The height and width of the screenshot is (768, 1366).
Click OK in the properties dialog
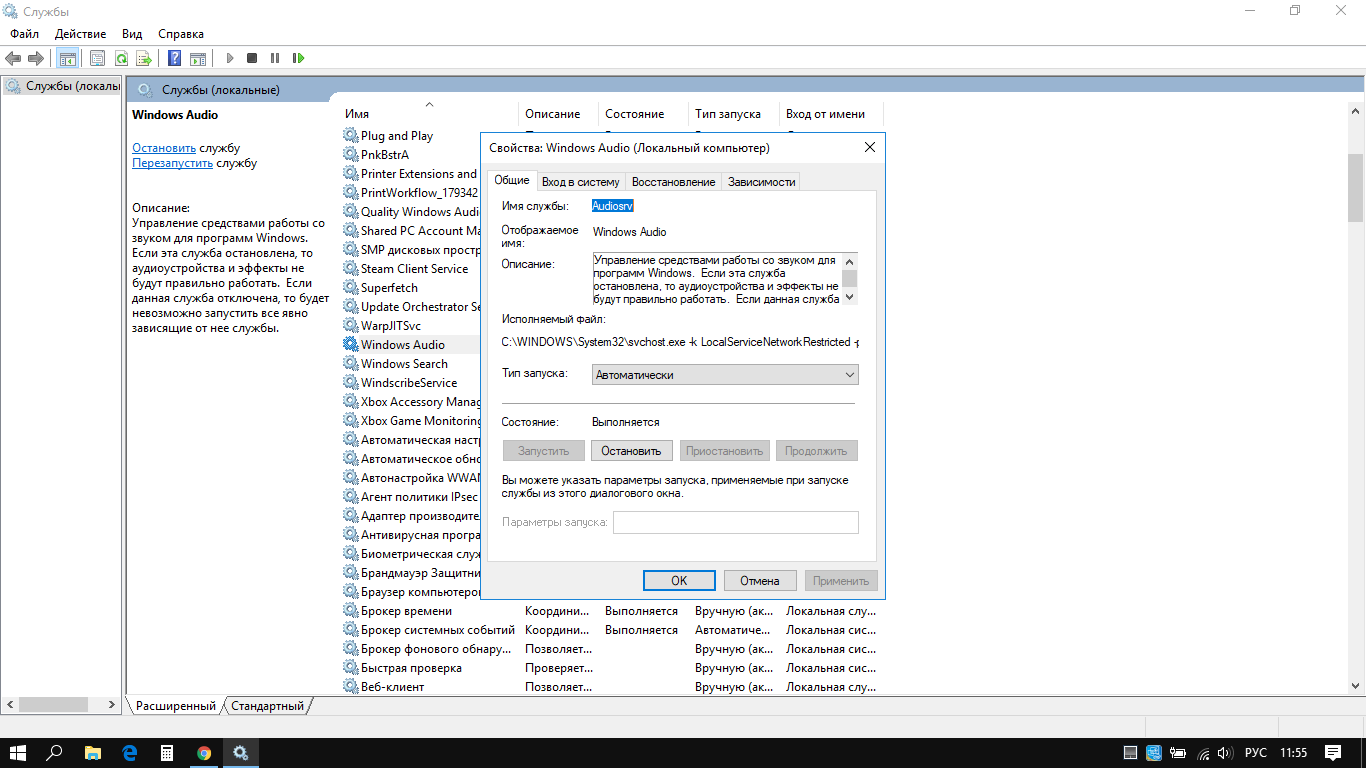click(x=679, y=580)
